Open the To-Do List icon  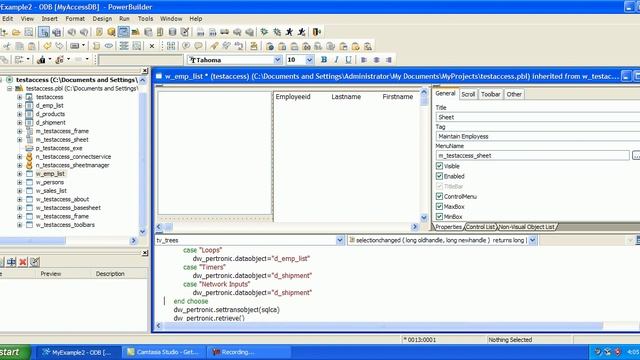(99, 32)
